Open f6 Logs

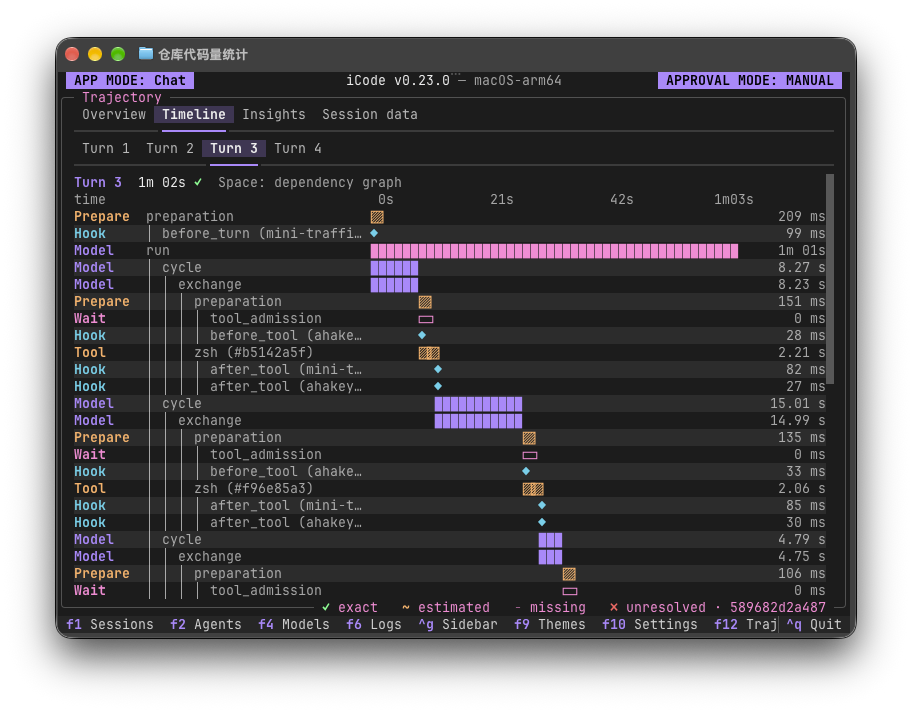(373, 625)
